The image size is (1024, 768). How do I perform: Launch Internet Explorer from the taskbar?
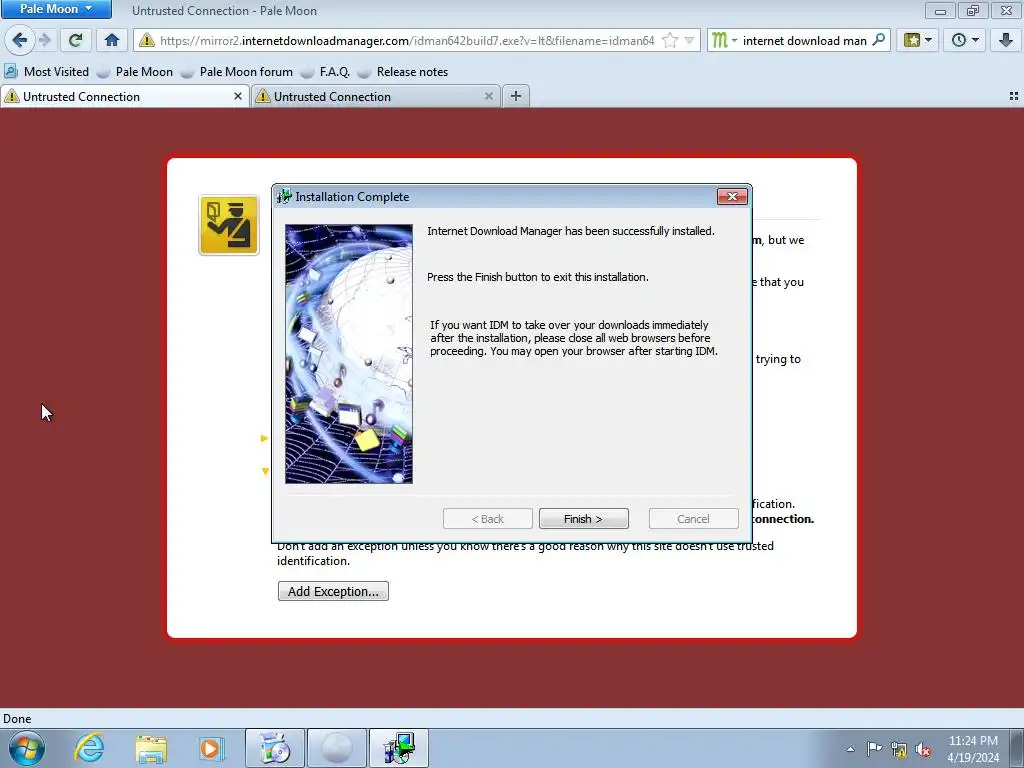(x=89, y=748)
